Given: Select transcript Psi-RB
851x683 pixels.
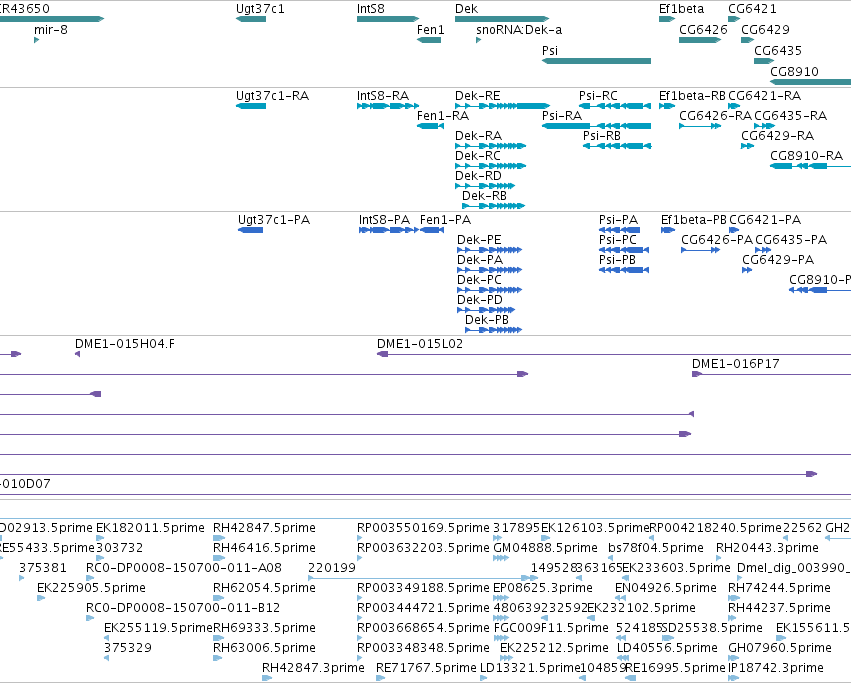Looking at the screenshot, I should [x=601, y=136].
